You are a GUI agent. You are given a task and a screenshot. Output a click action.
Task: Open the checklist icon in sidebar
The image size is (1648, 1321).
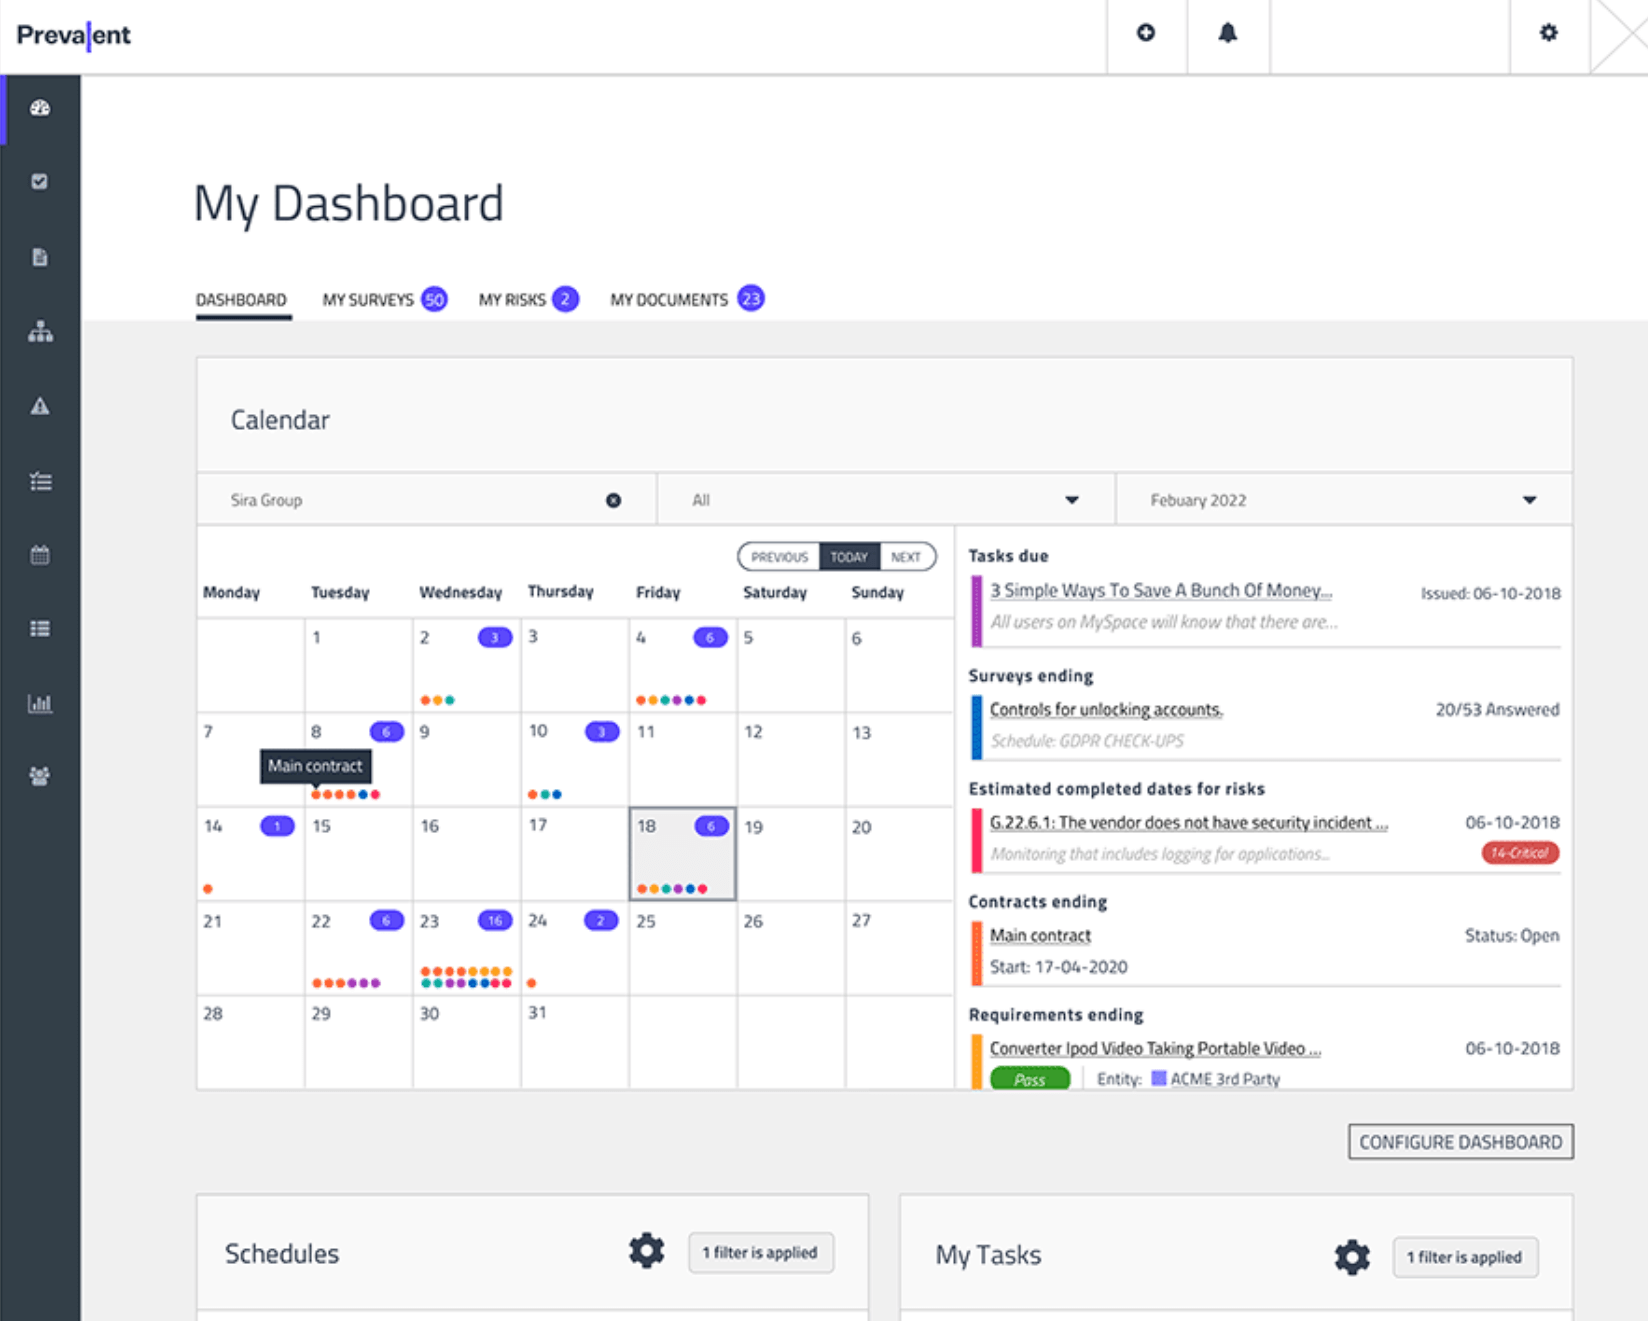tap(40, 481)
